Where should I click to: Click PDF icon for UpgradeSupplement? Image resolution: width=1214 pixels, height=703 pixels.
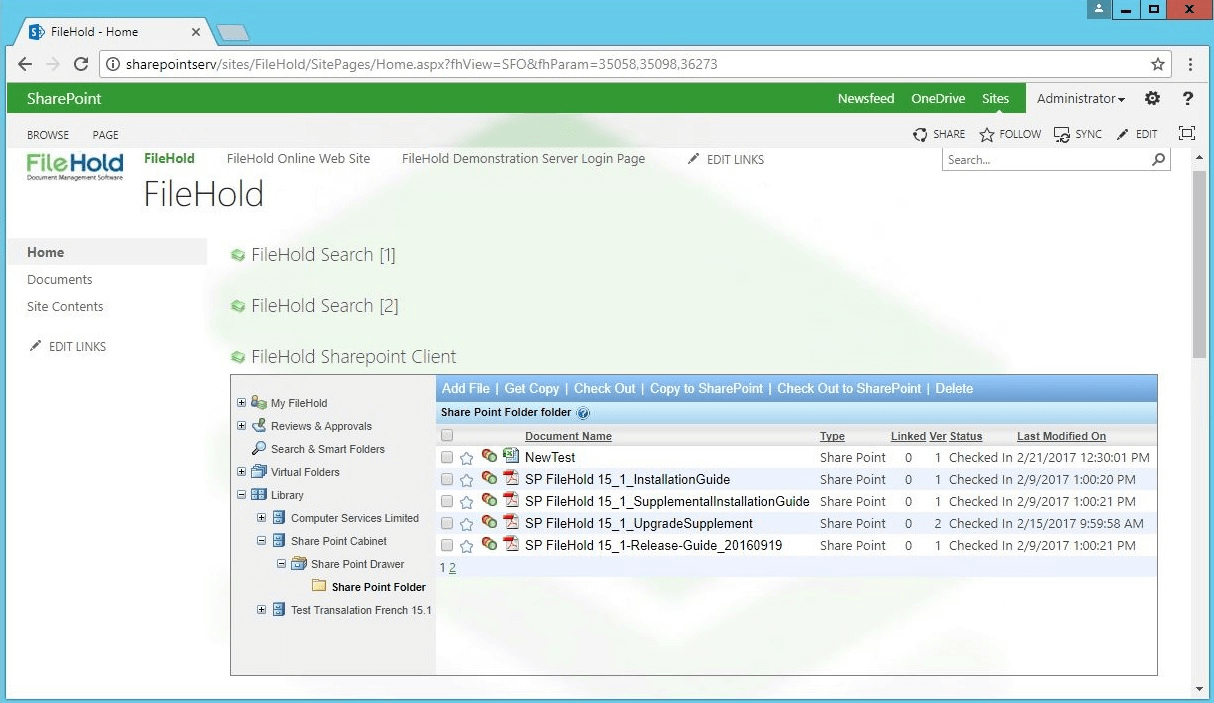[511, 522]
